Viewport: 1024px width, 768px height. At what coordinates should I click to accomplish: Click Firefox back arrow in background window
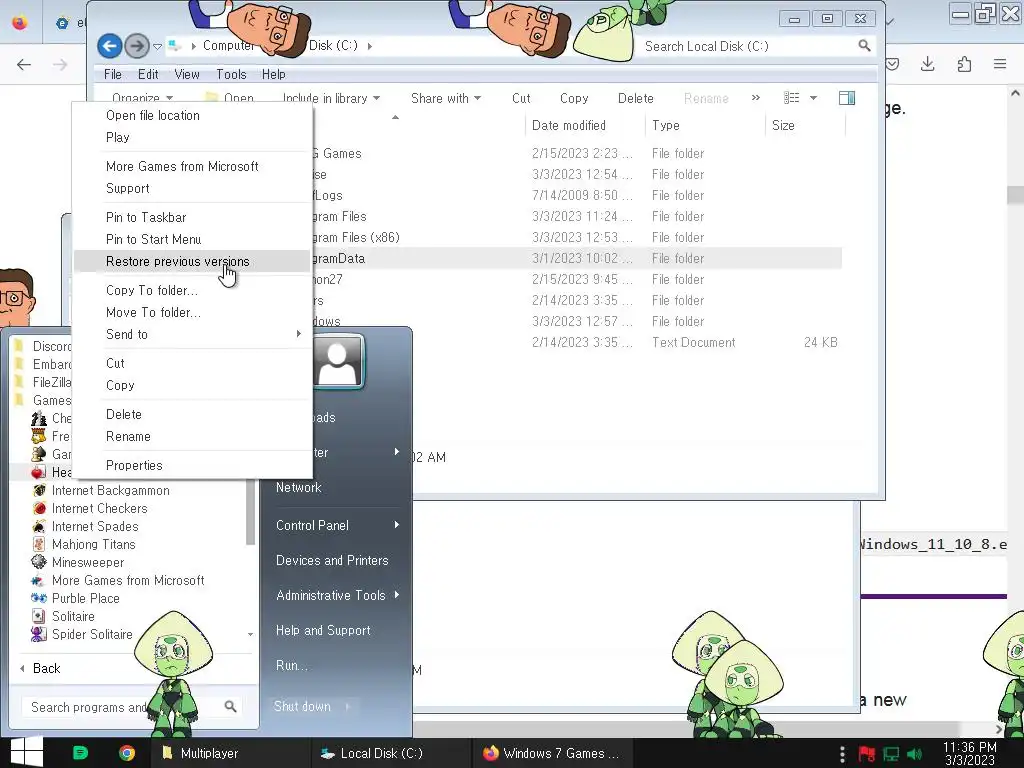(x=24, y=64)
